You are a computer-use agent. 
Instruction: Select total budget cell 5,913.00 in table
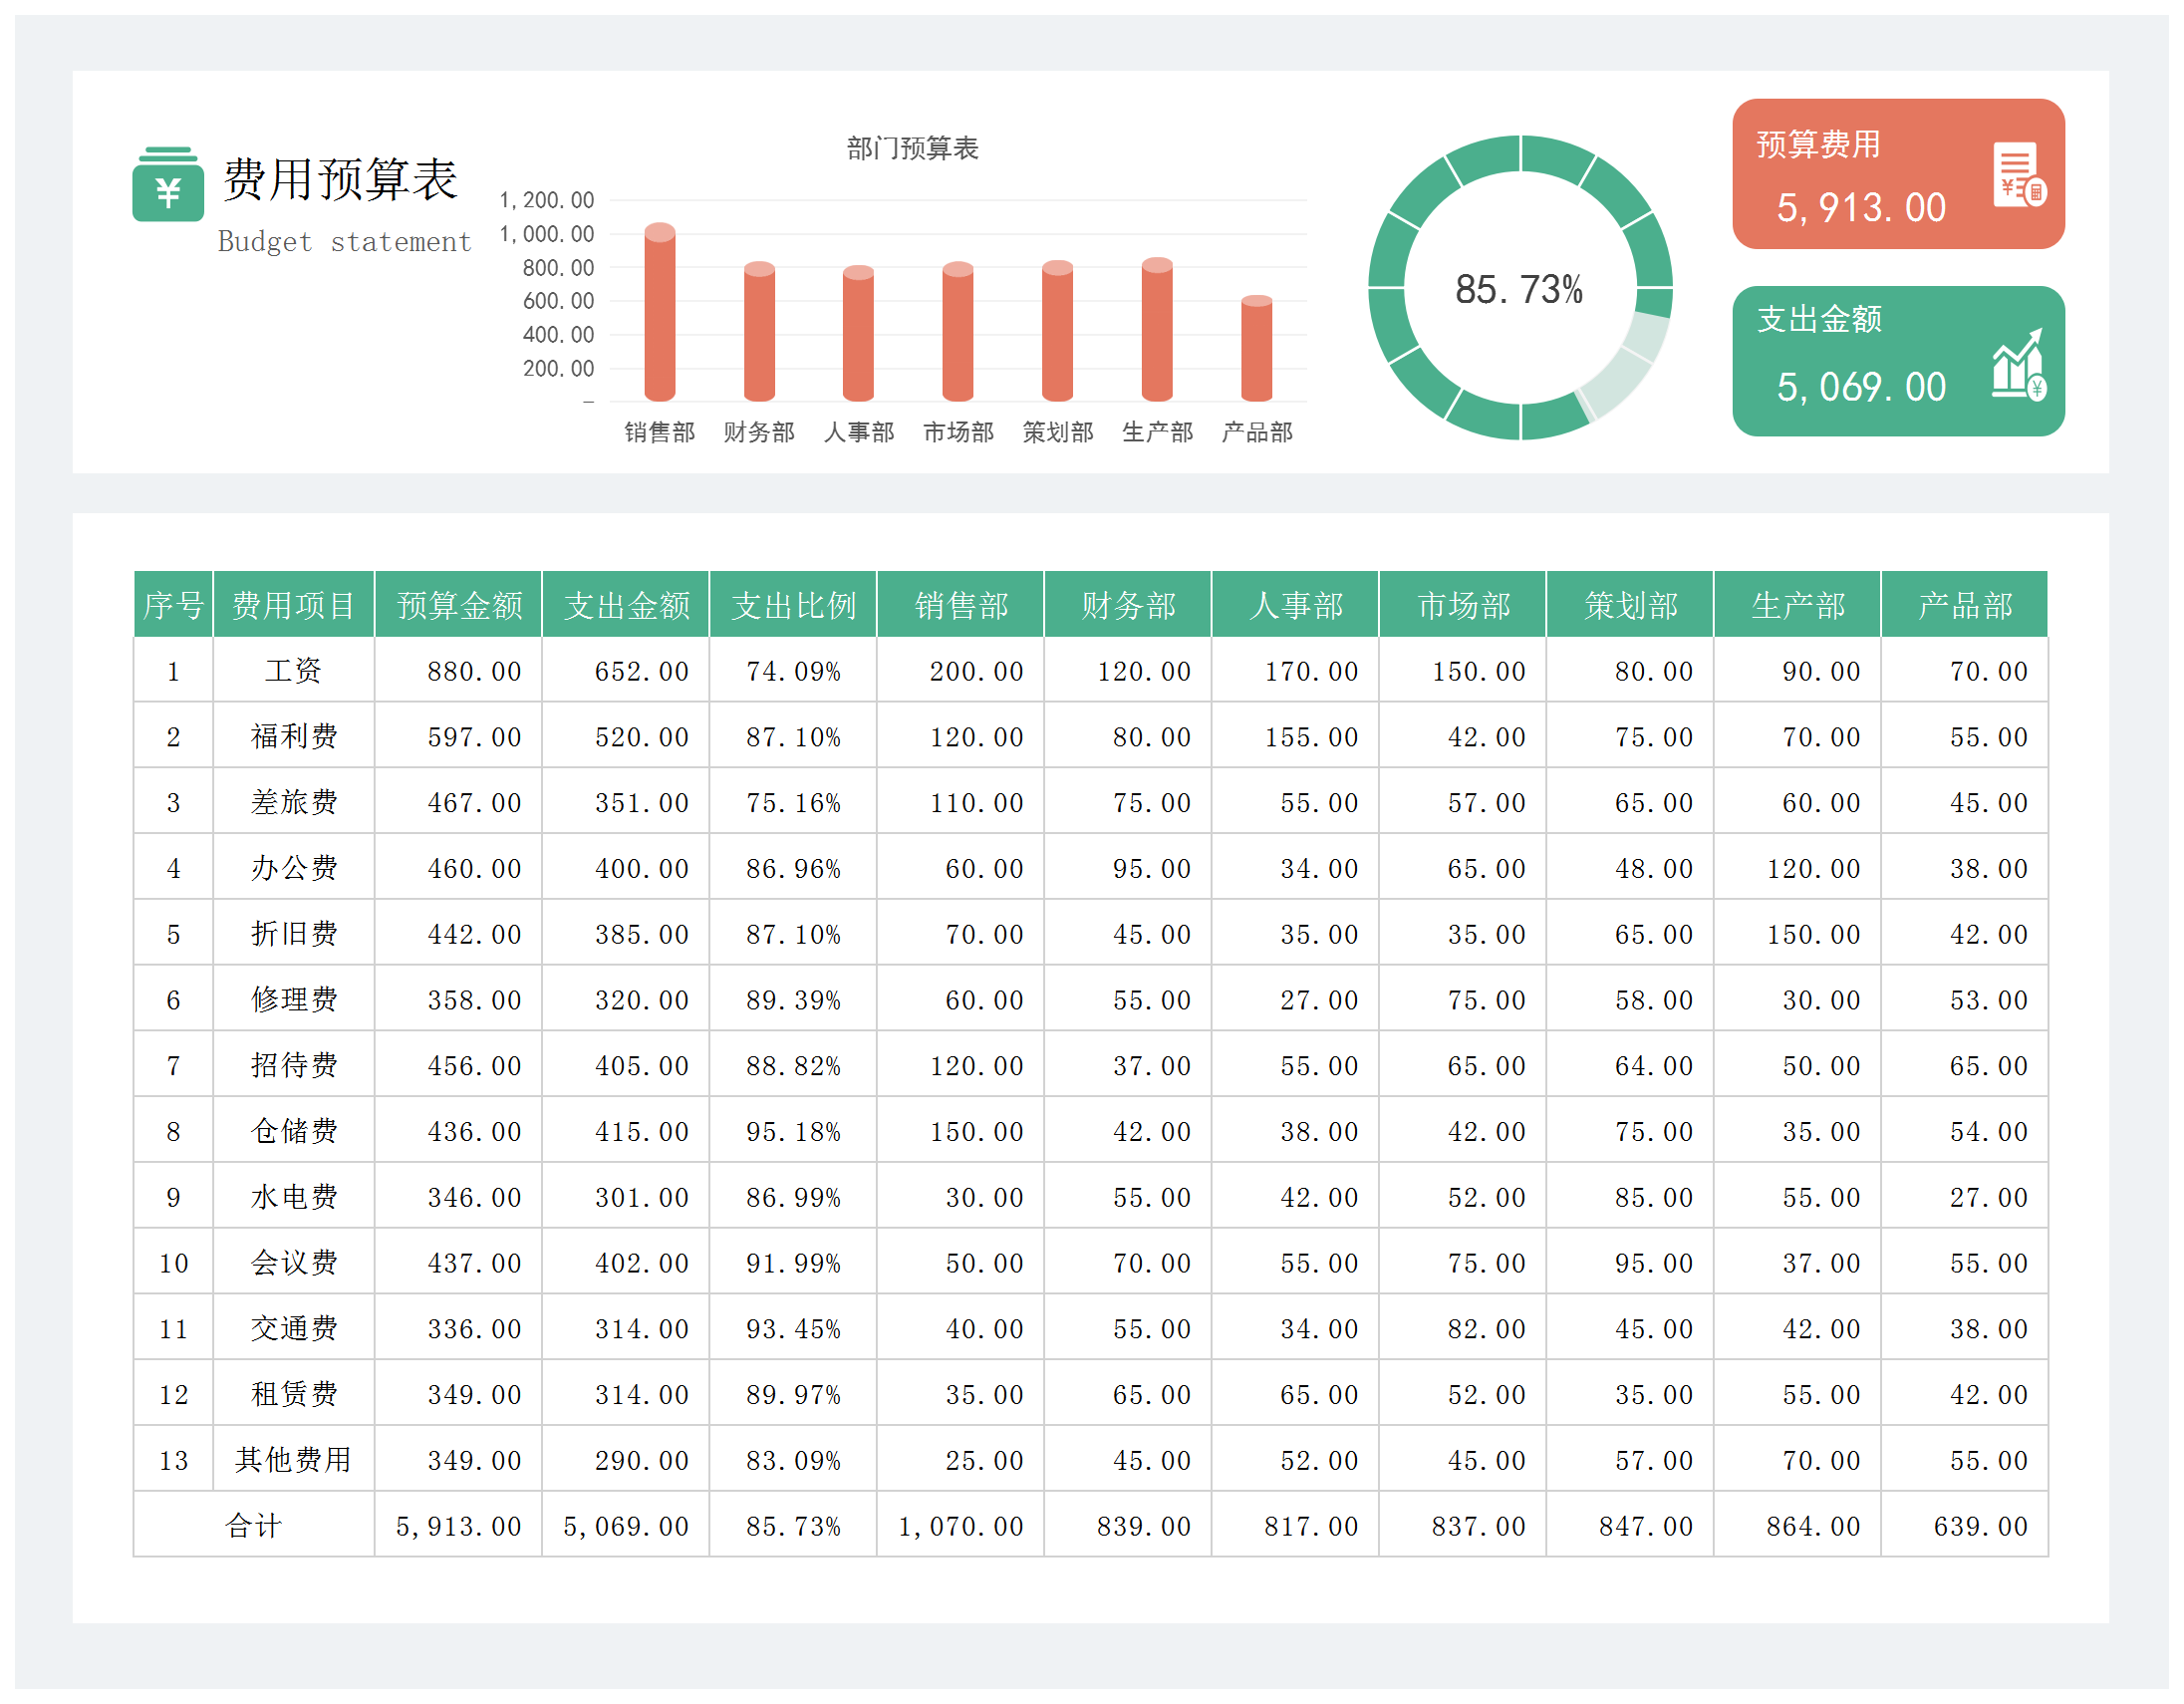pos(459,1526)
